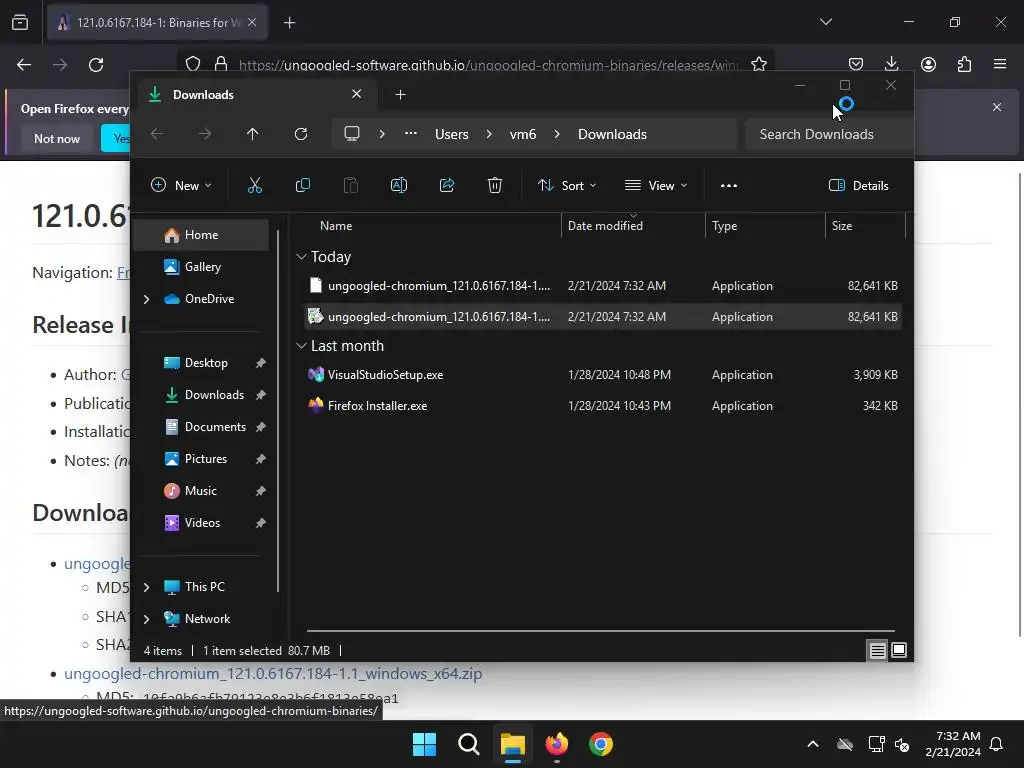The image size is (1024, 768).
Task: Select Firefox Installer.exe file
Action: tap(603, 406)
